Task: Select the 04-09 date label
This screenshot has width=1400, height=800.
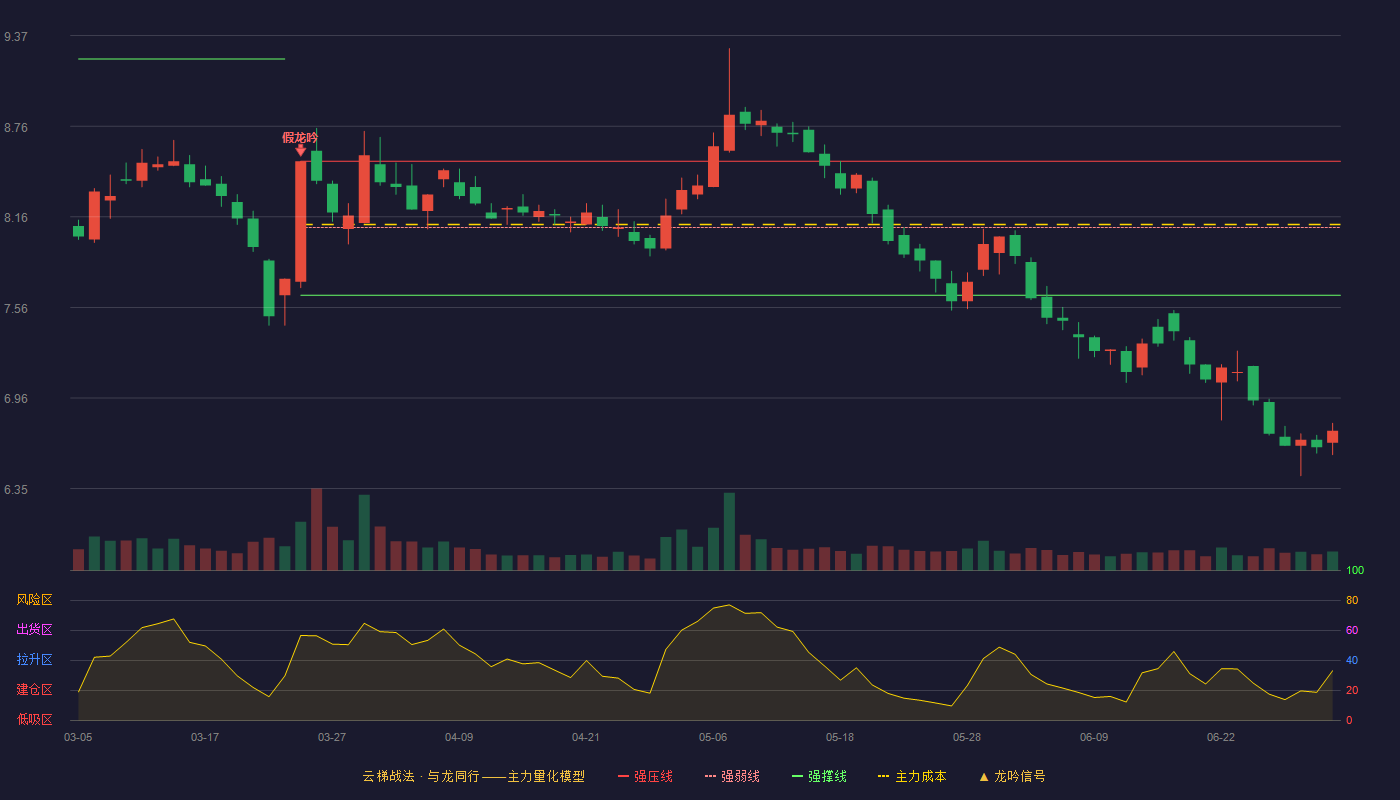Action: click(459, 738)
